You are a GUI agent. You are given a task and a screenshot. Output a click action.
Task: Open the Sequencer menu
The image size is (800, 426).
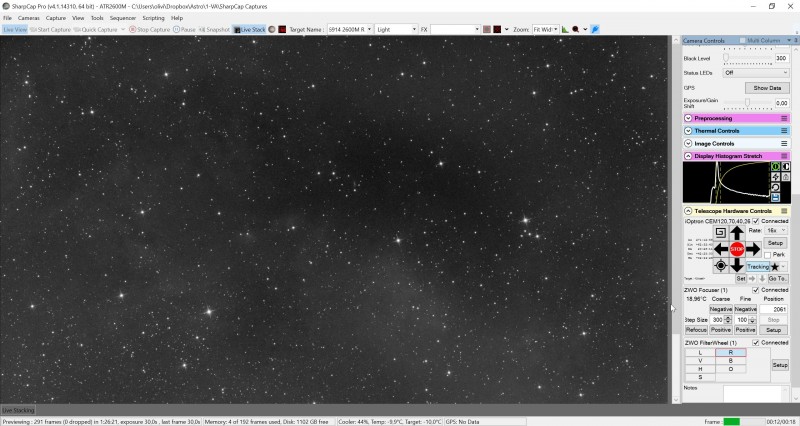tap(123, 18)
